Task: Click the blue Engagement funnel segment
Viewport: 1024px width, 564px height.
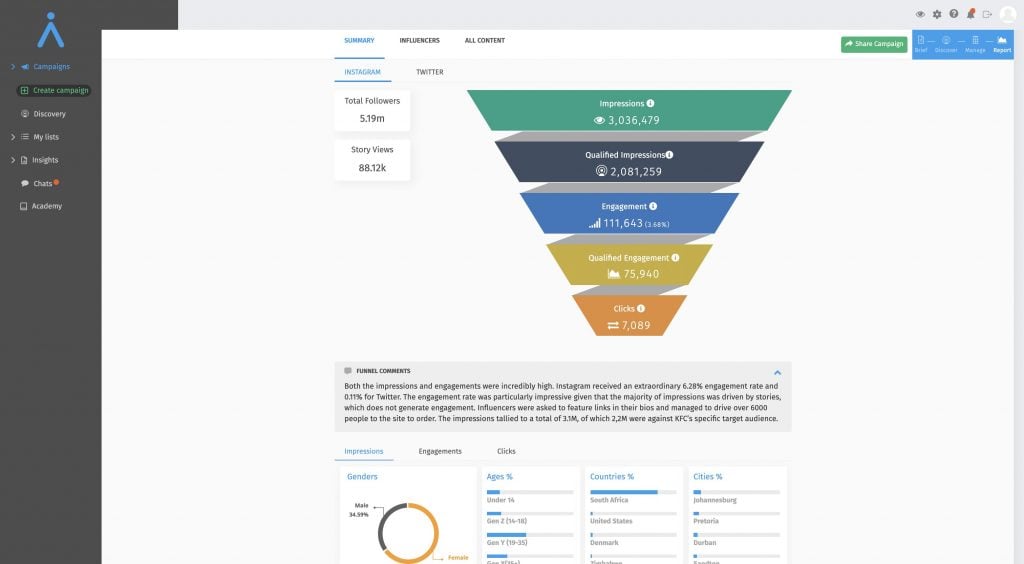Action: coord(629,213)
